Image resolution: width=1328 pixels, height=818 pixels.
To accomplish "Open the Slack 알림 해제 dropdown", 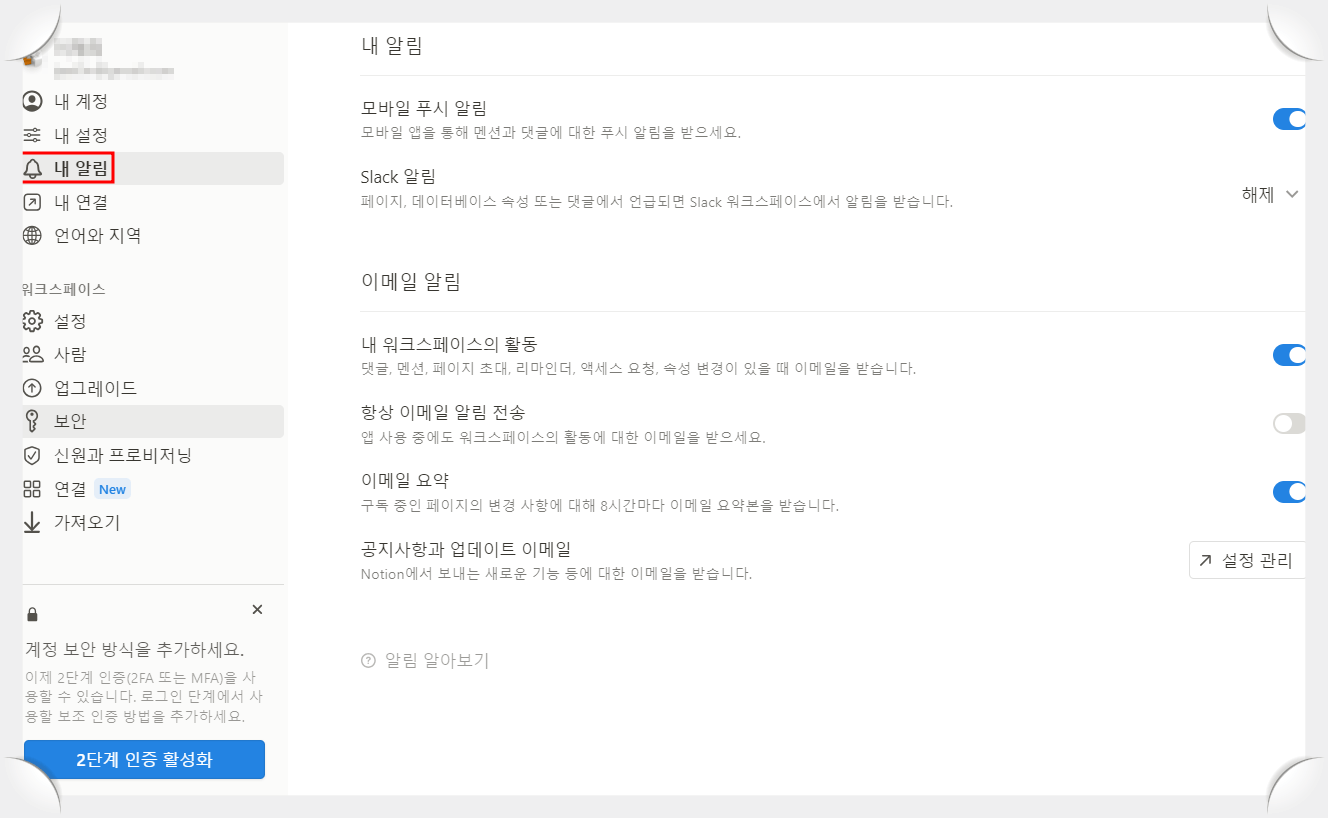I will coord(1268,196).
